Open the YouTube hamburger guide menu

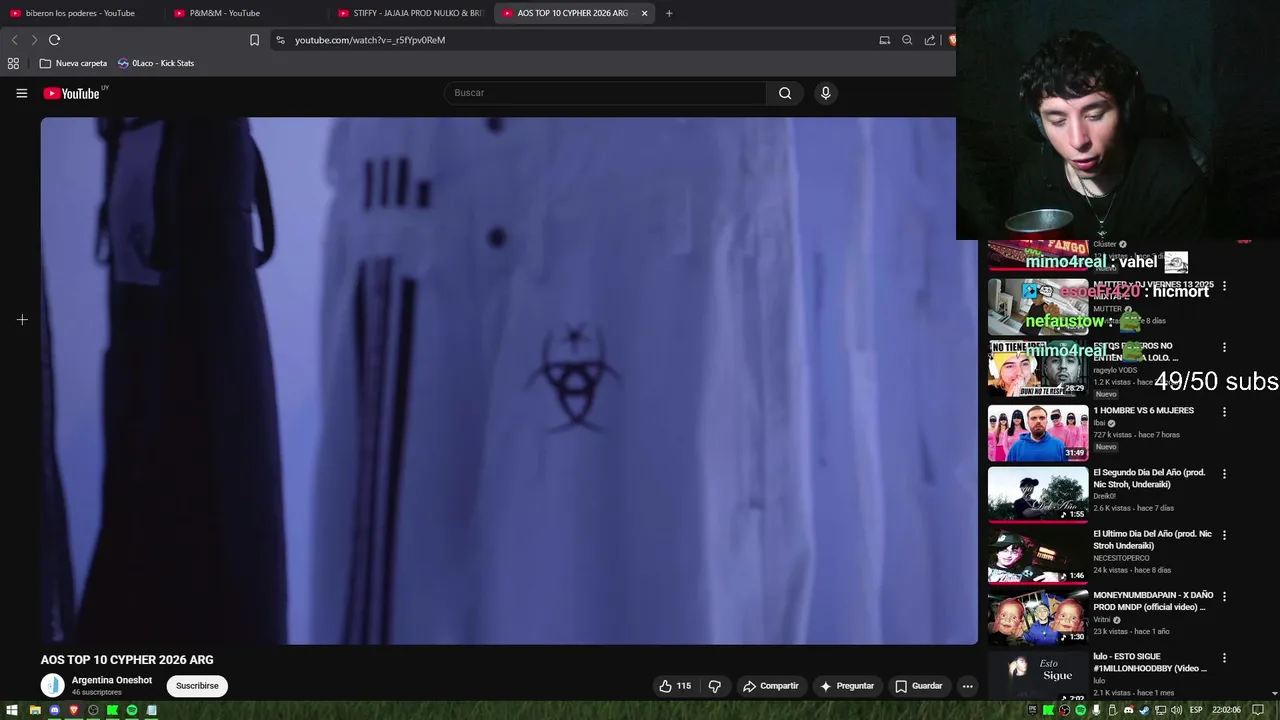(21, 93)
